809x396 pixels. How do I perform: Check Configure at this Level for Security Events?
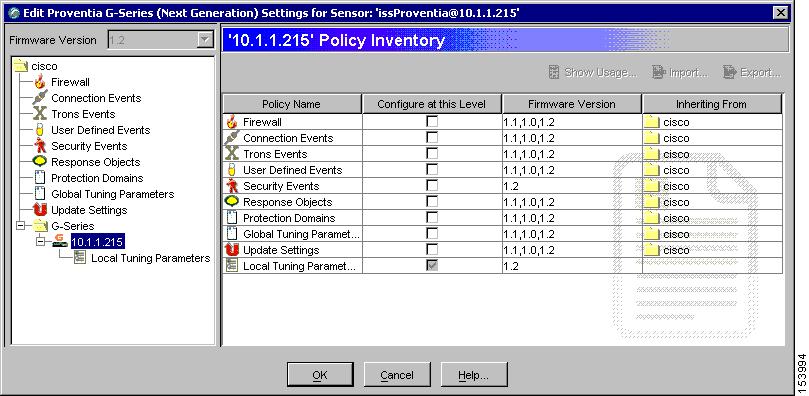click(432, 186)
